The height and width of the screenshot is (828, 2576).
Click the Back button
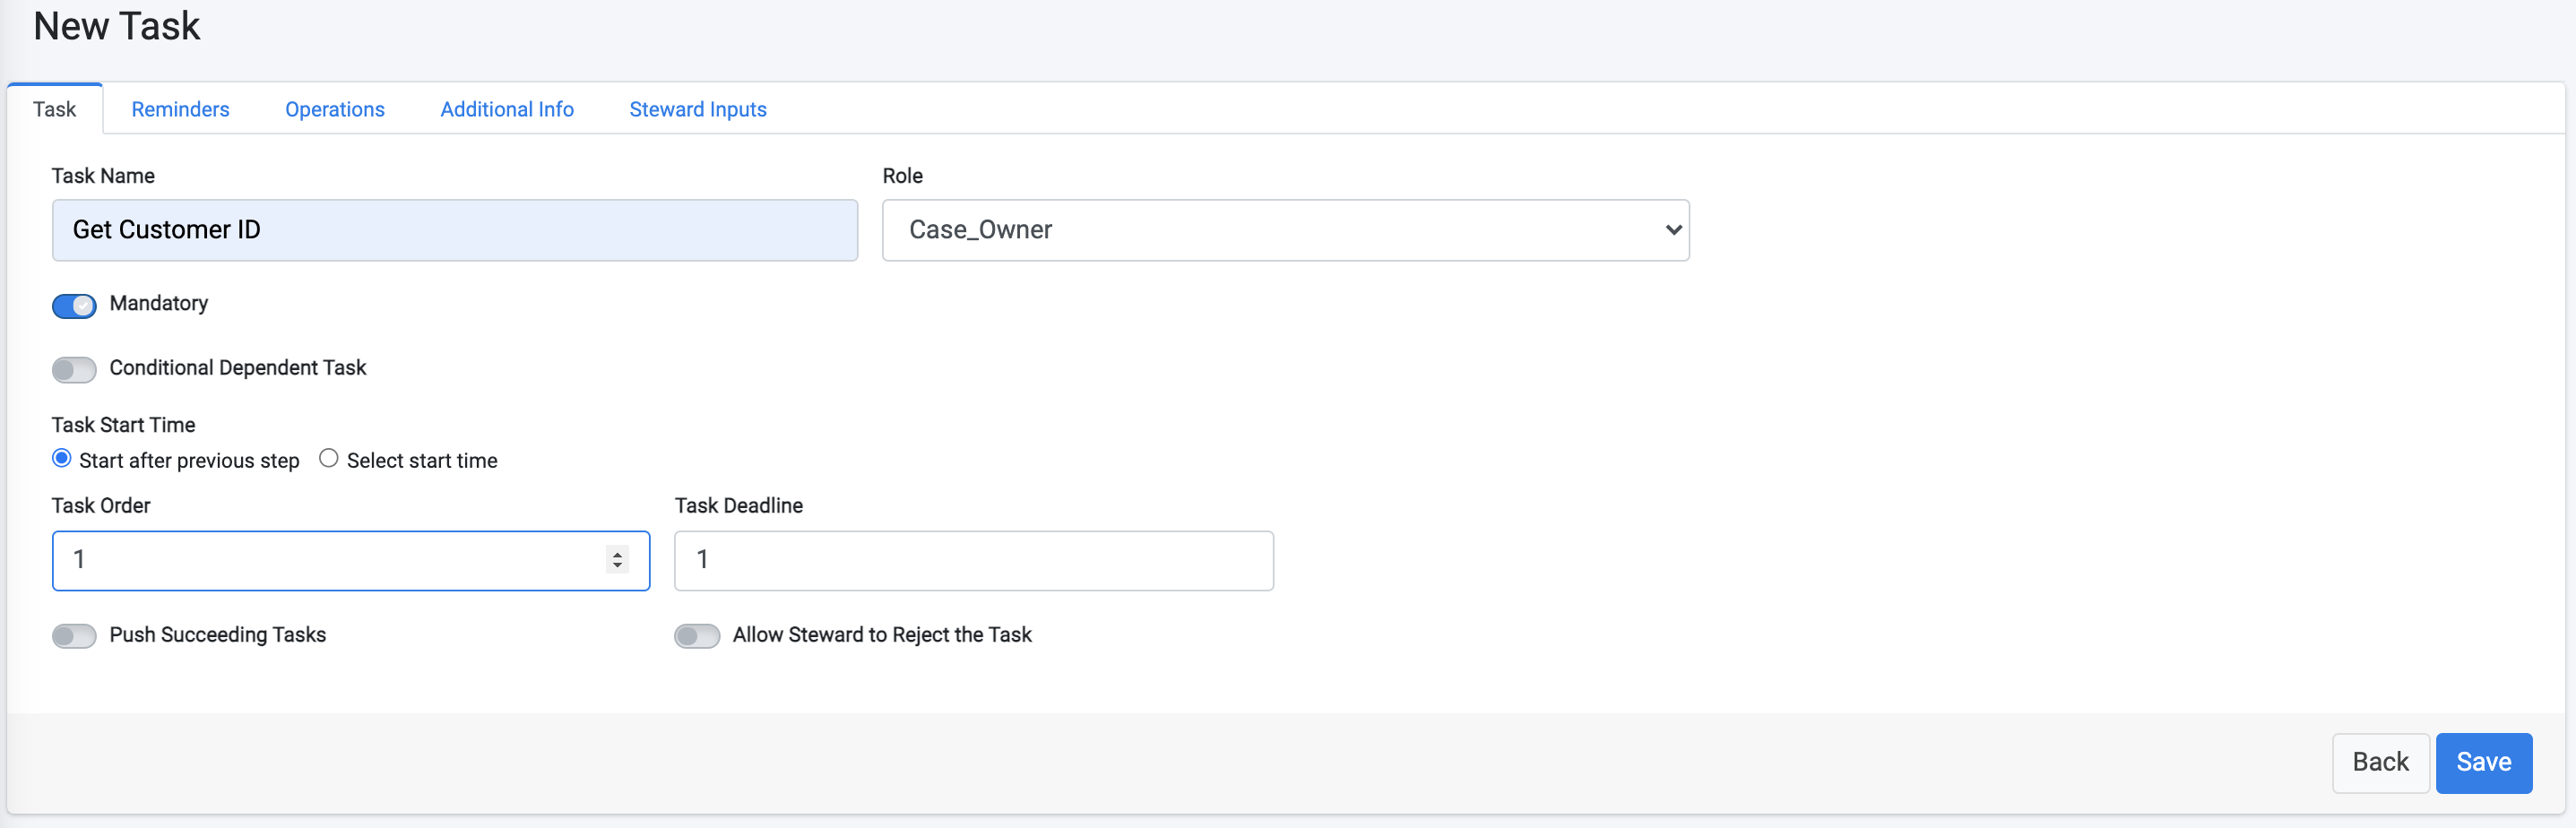pyautogui.click(x=2380, y=762)
